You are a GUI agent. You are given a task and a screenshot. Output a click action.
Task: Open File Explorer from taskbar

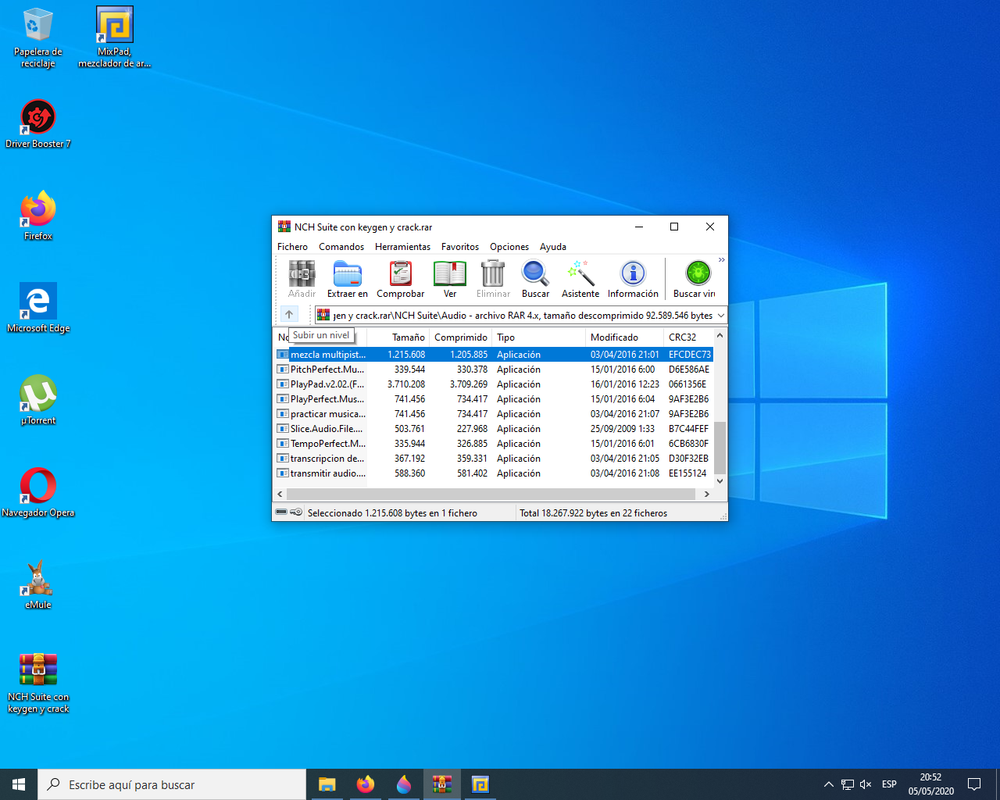pos(327,784)
